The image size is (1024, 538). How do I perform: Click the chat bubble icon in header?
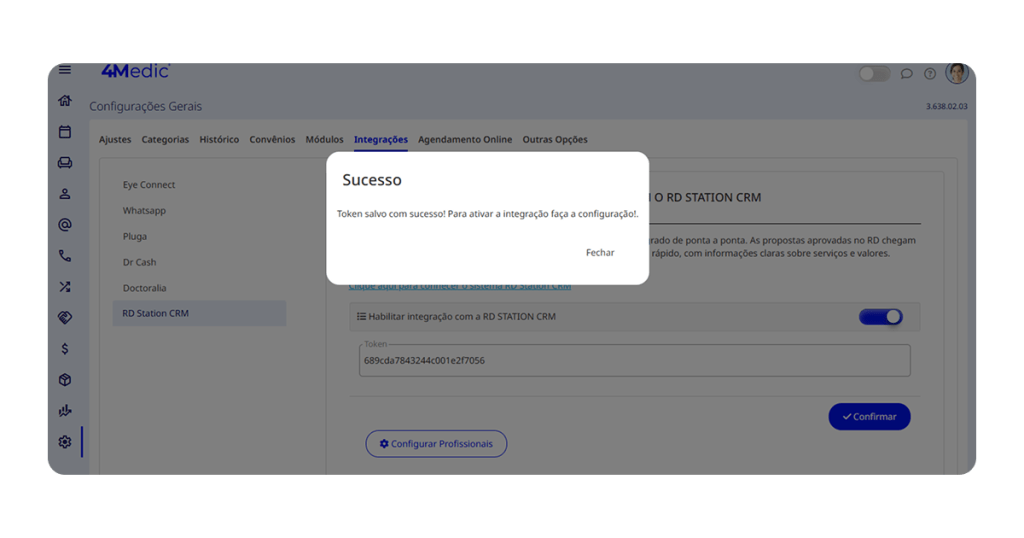(906, 74)
